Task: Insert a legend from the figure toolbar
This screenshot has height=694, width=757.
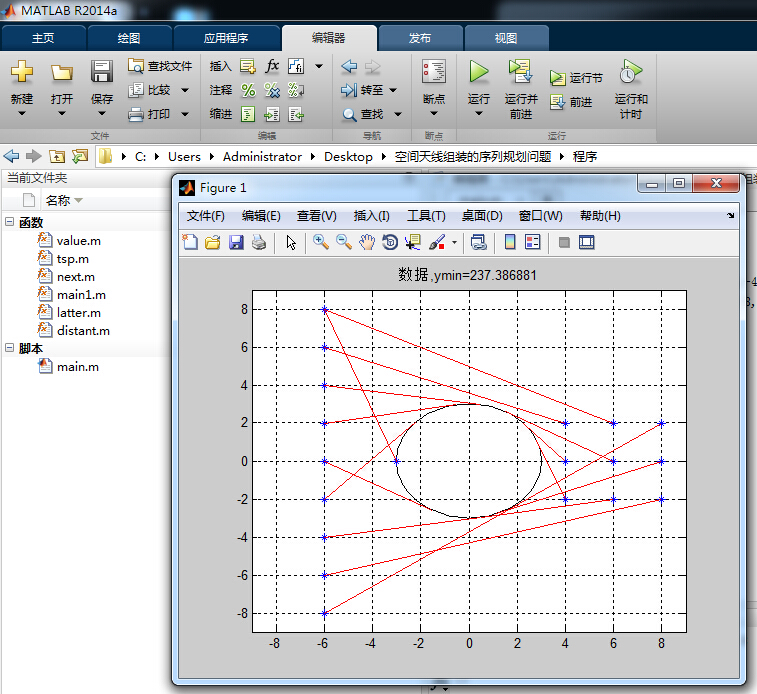Action: [533, 242]
